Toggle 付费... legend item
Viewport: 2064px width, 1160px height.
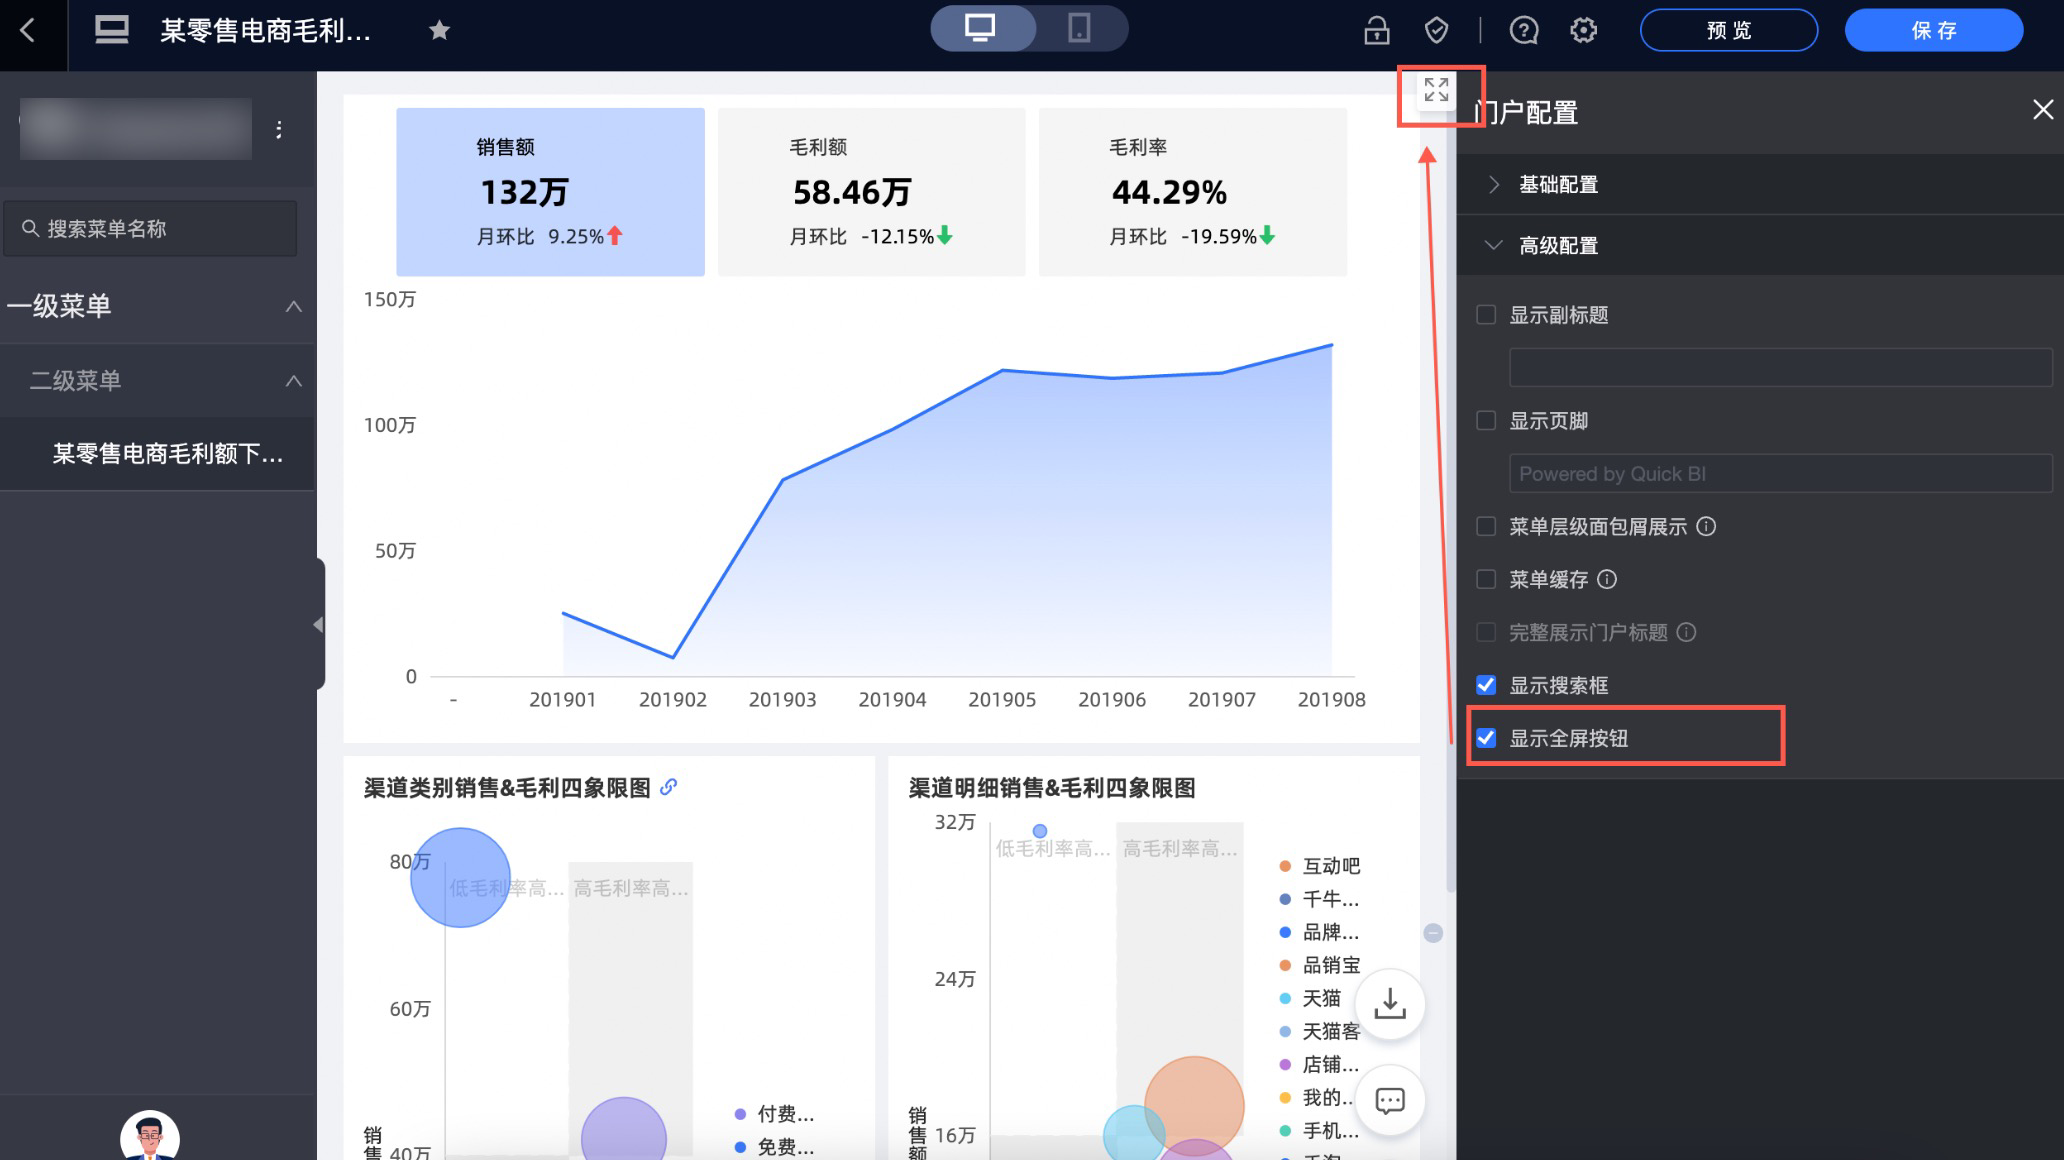point(774,1114)
